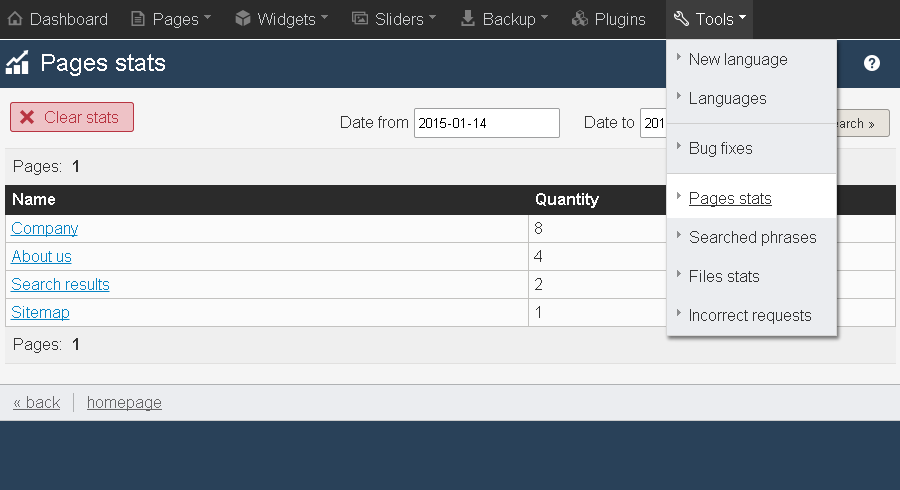This screenshot has width=900, height=490.
Task: Click the Backup download icon
Action: (468, 19)
